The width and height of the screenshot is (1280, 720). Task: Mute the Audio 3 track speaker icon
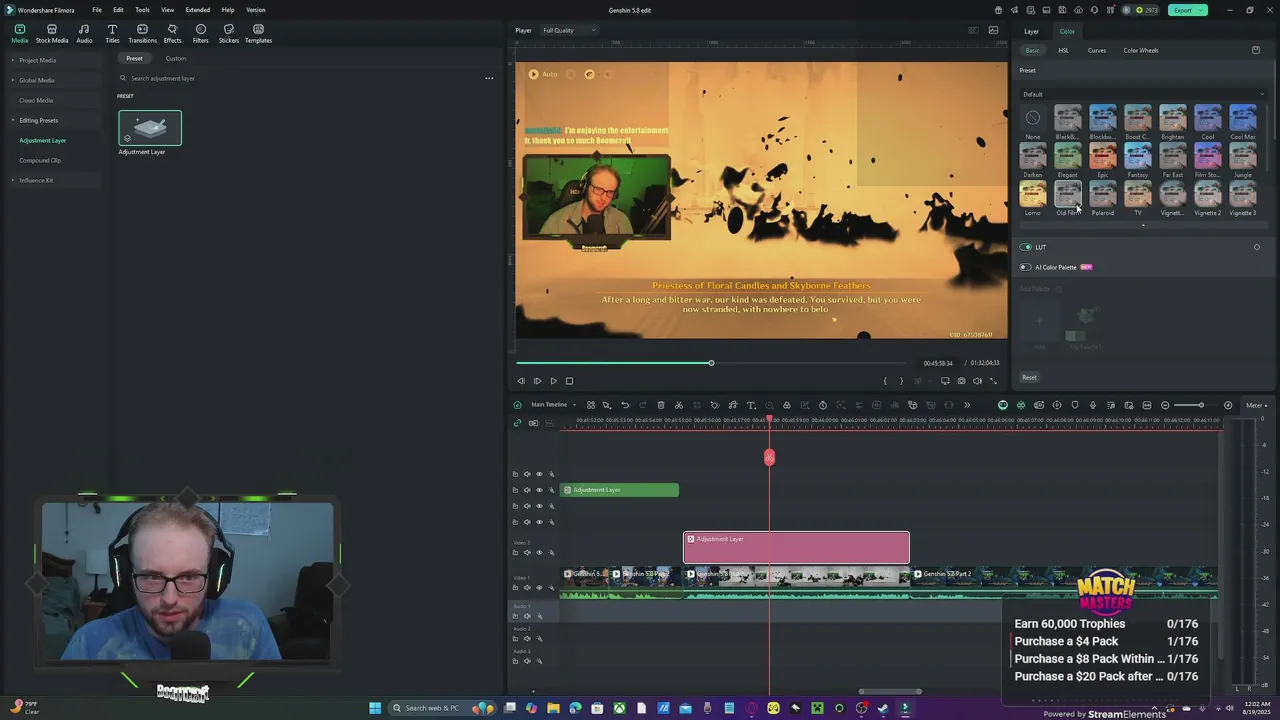point(527,661)
